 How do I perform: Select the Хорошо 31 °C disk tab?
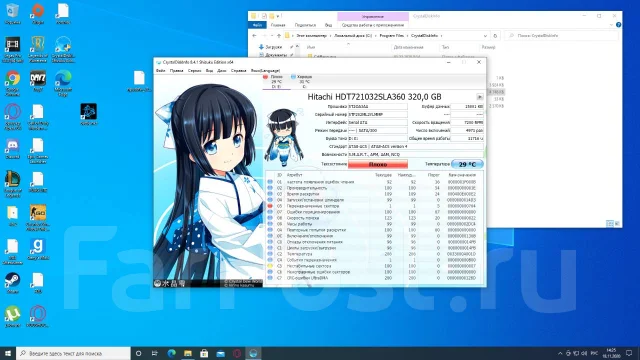(303, 82)
